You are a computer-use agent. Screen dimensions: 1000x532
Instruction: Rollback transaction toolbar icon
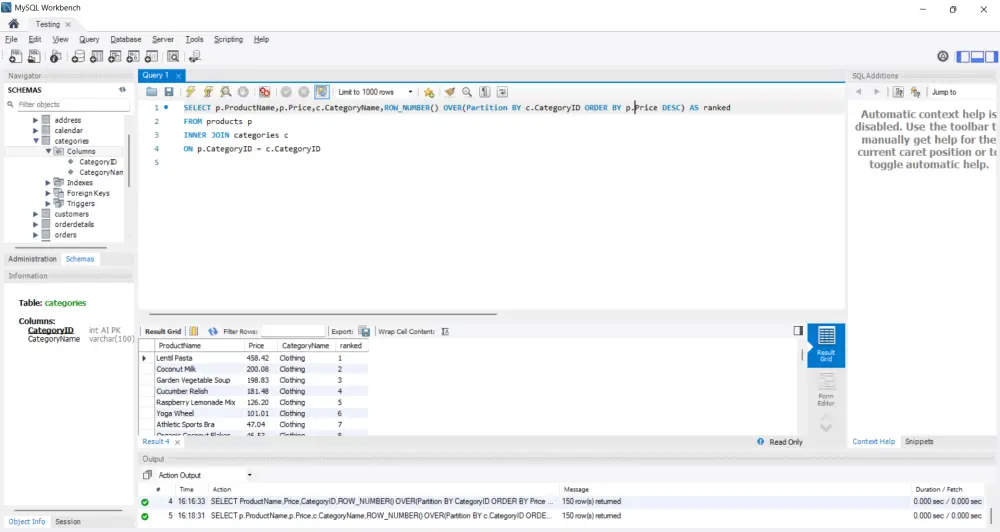tap(304, 92)
